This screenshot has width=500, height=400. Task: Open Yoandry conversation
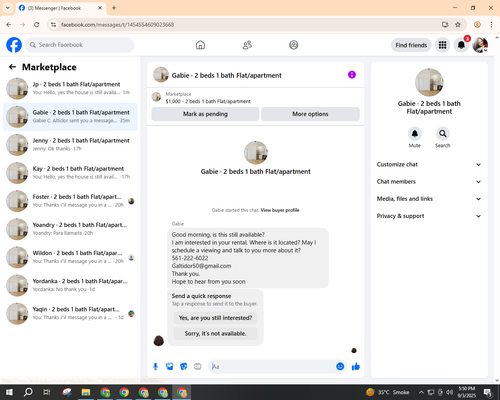point(70,229)
